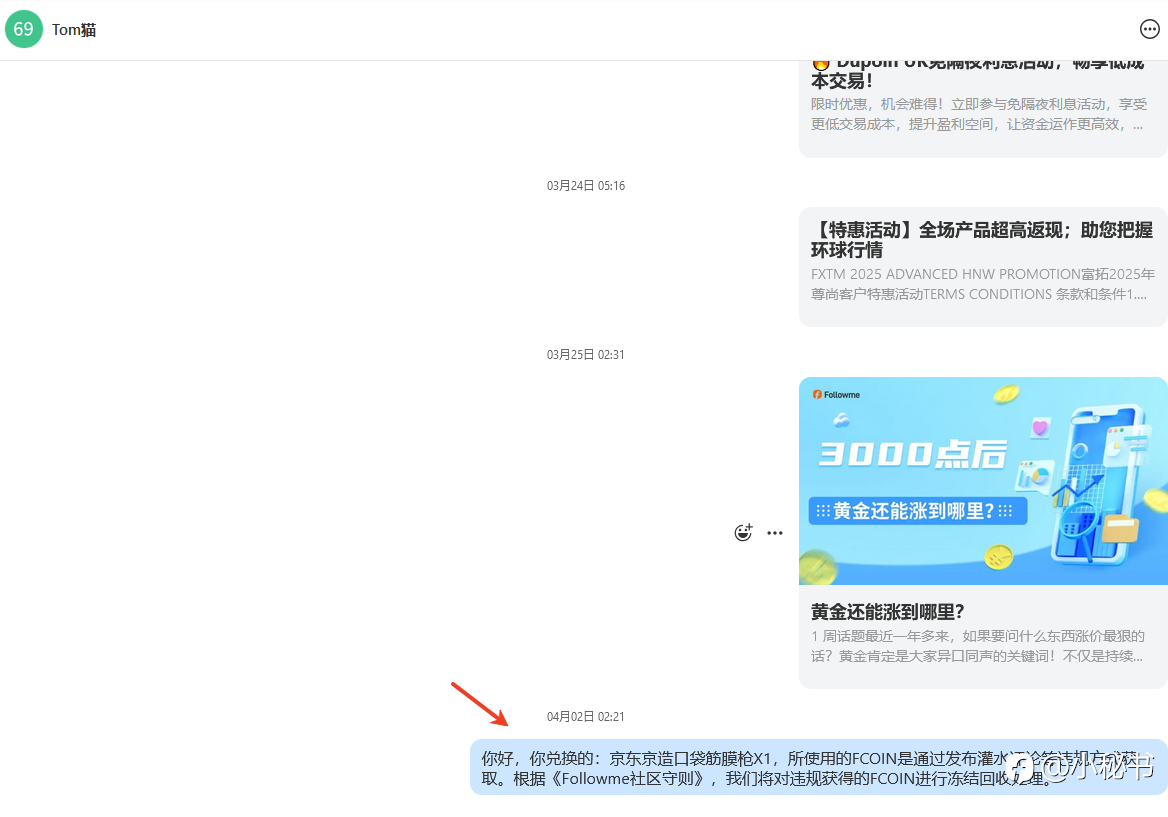The width and height of the screenshot is (1168, 817).
Task: Open the chat options menu in the header
Action: click(x=1149, y=29)
